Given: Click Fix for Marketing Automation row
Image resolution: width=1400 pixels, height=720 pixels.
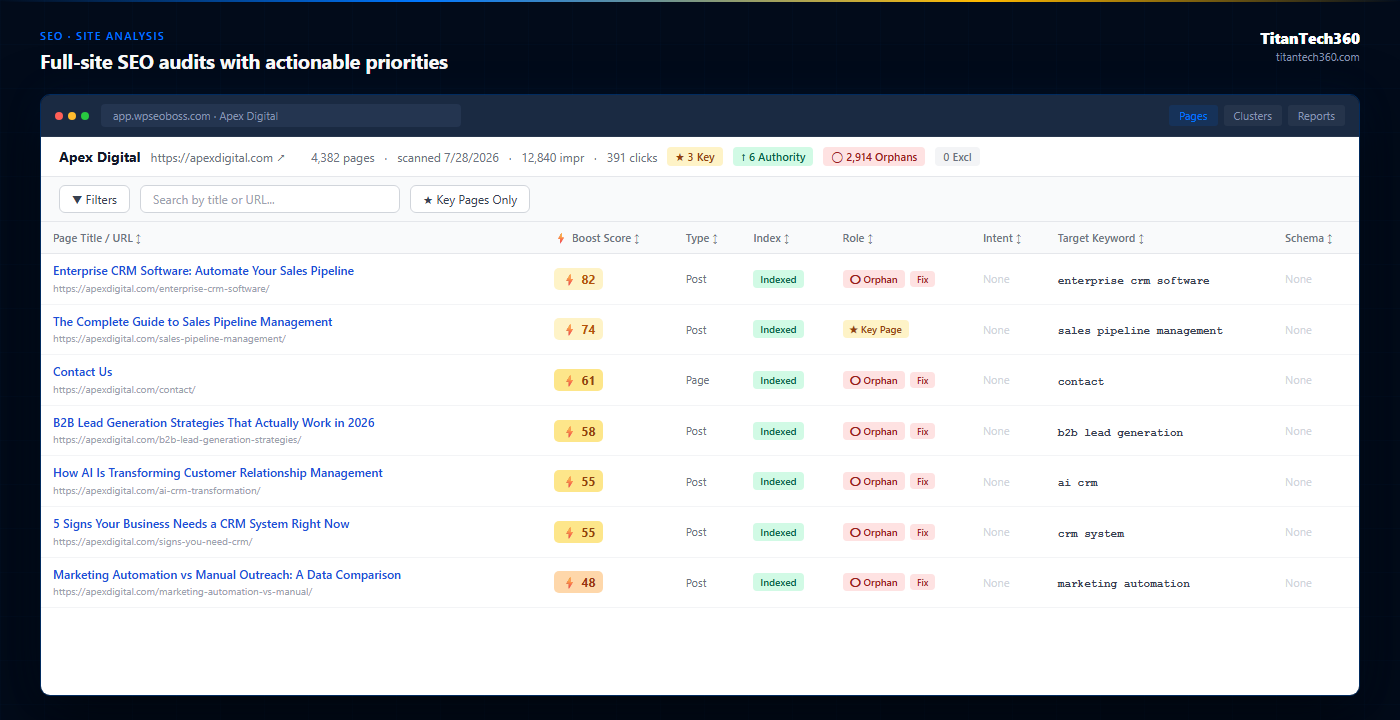Looking at the screenshot, I should (923, 583).
